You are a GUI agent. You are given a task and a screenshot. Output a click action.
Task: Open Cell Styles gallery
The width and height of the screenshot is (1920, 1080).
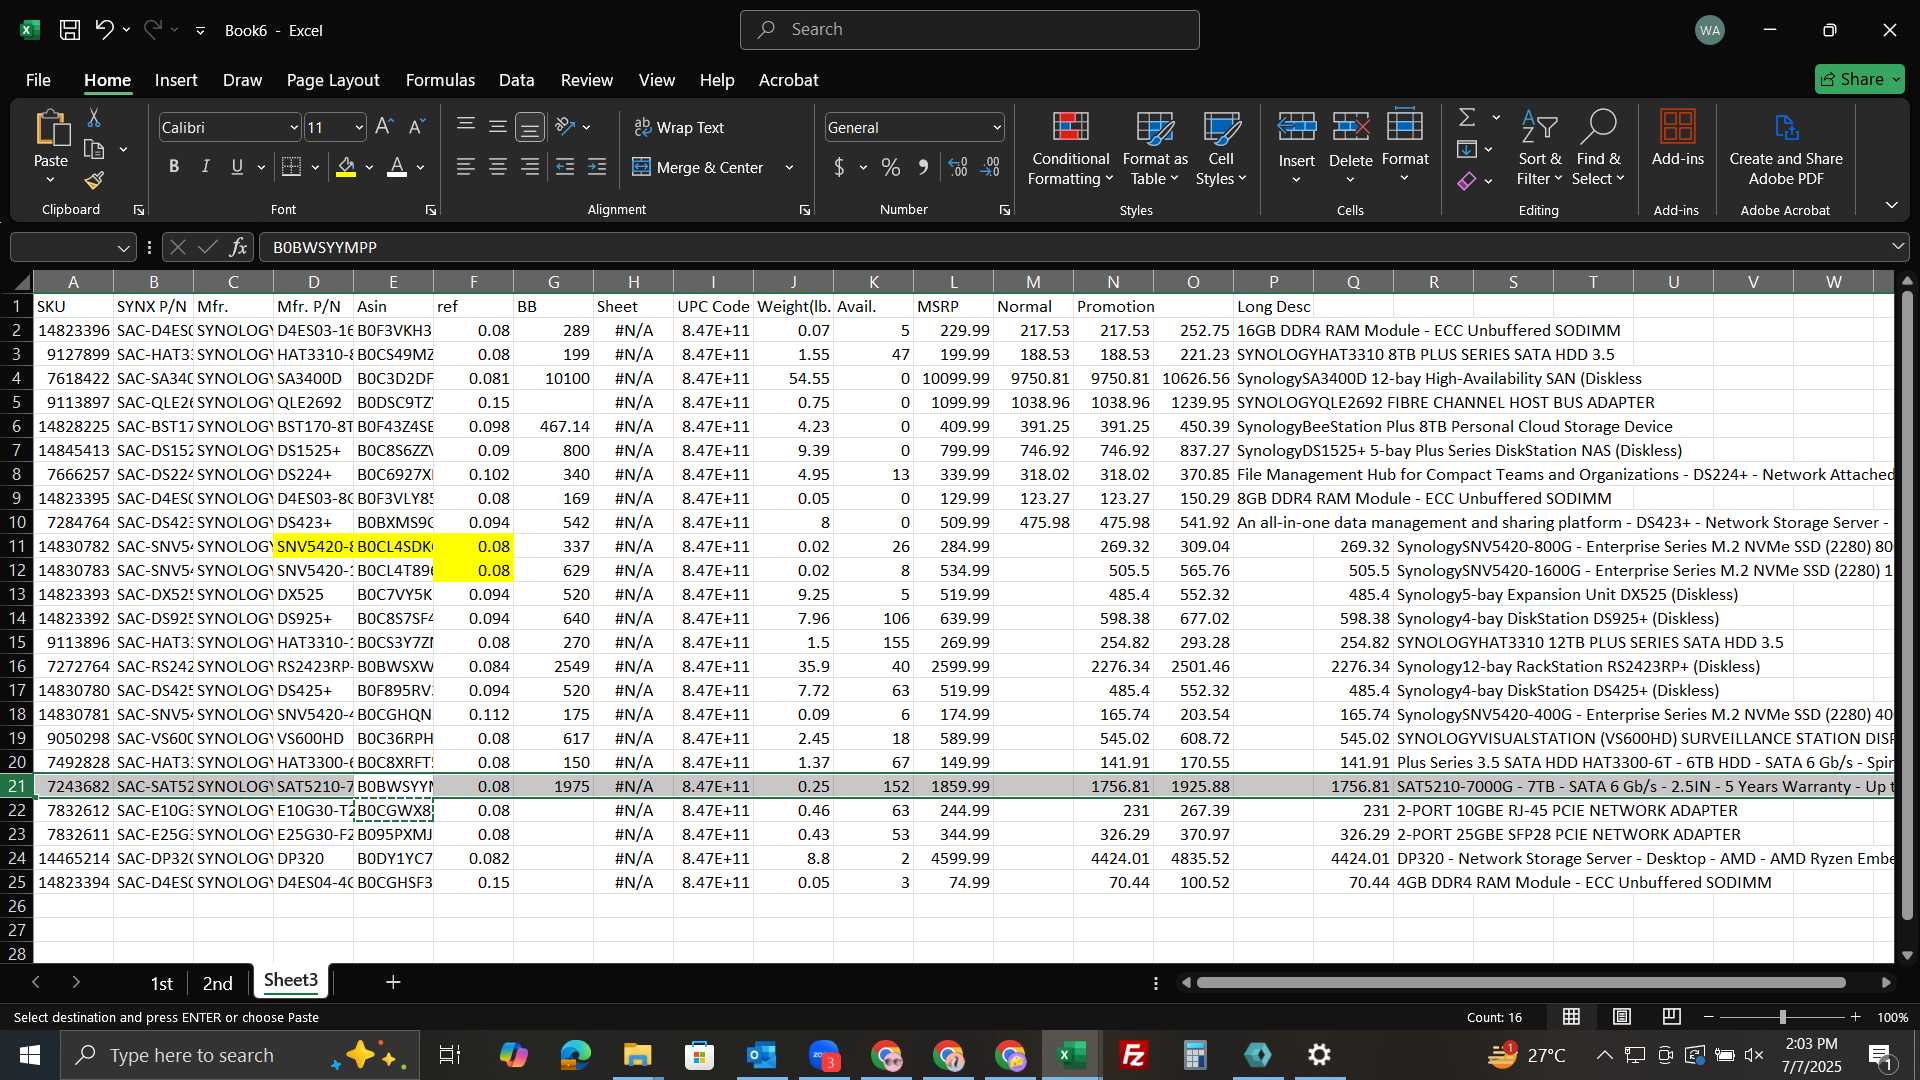coord(1221,149)
